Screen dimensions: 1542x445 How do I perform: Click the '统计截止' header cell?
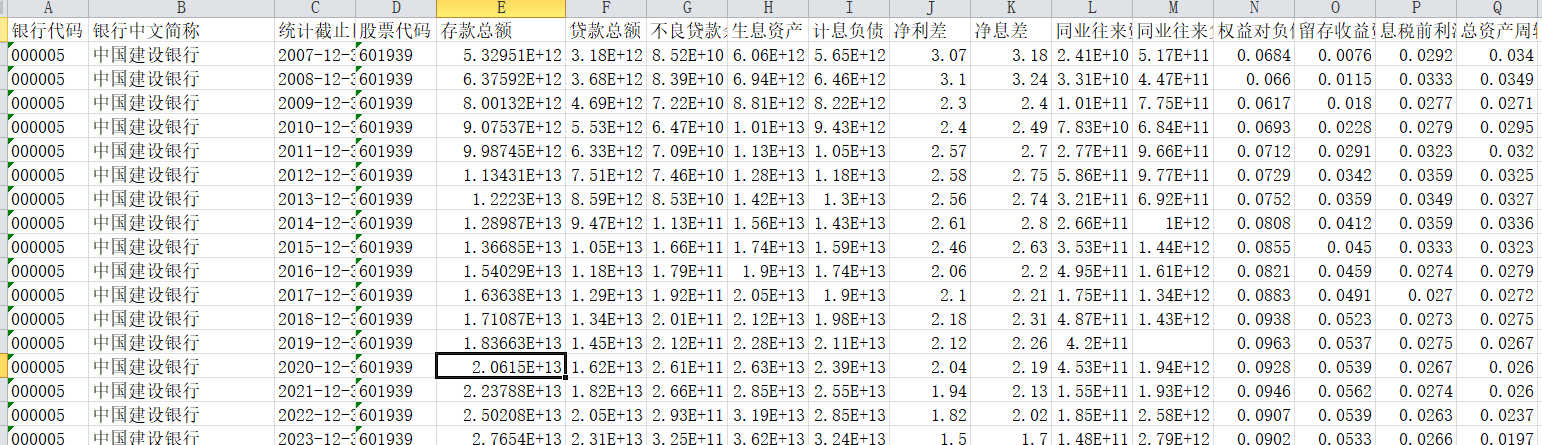315,29
